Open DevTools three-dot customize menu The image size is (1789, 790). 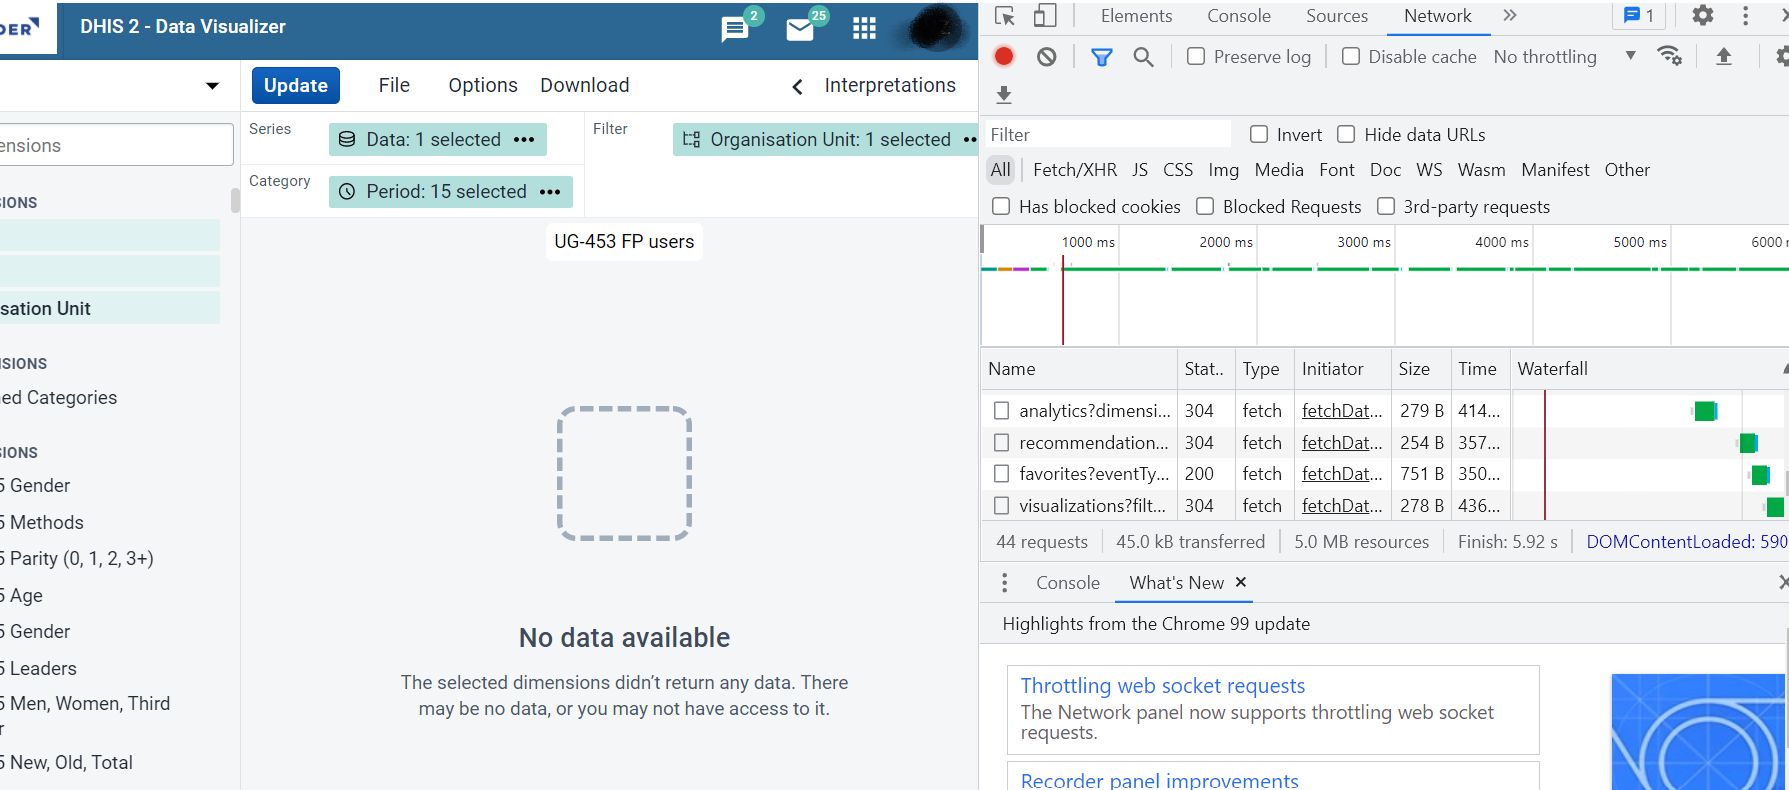point(1746,16)
